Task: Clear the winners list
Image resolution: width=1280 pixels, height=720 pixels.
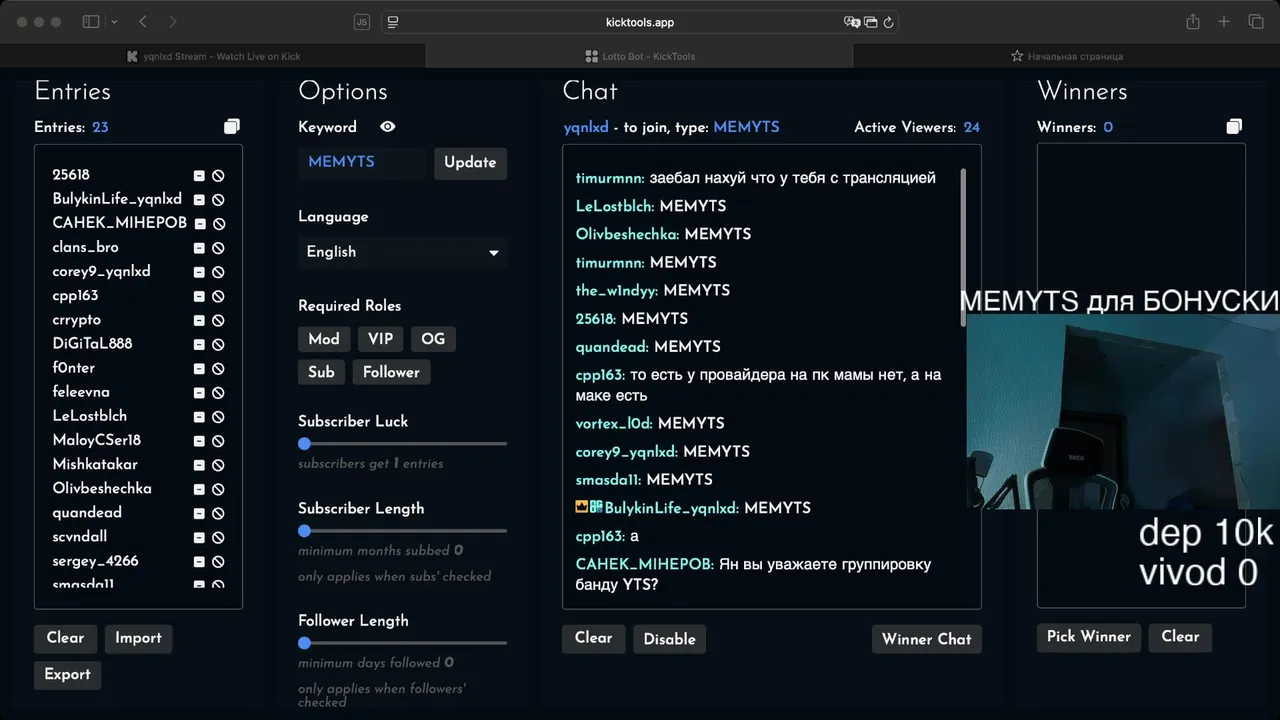Action: (1180, 637)
